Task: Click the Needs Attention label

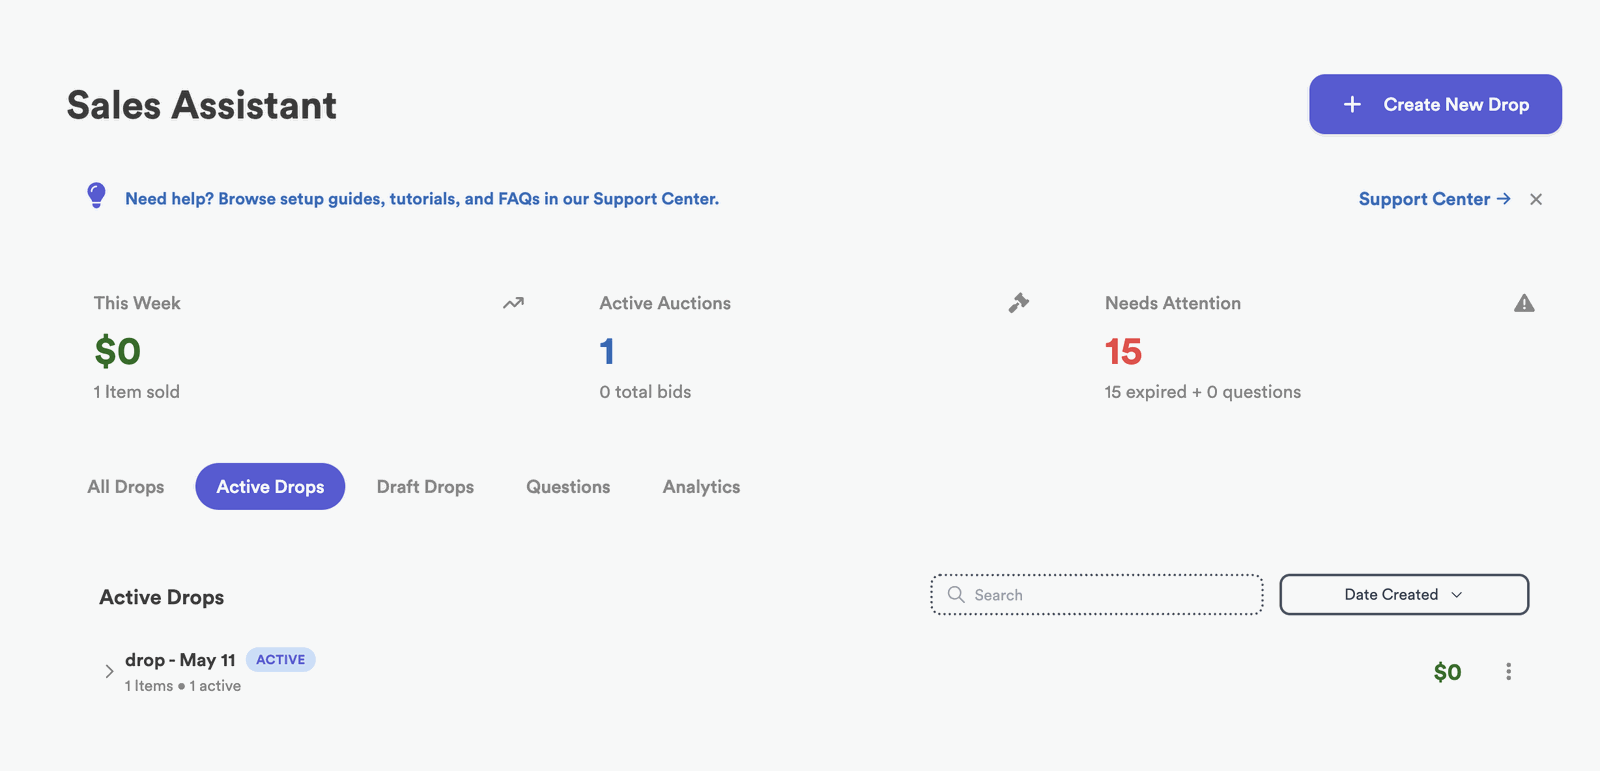Action: click(1173, 303)
